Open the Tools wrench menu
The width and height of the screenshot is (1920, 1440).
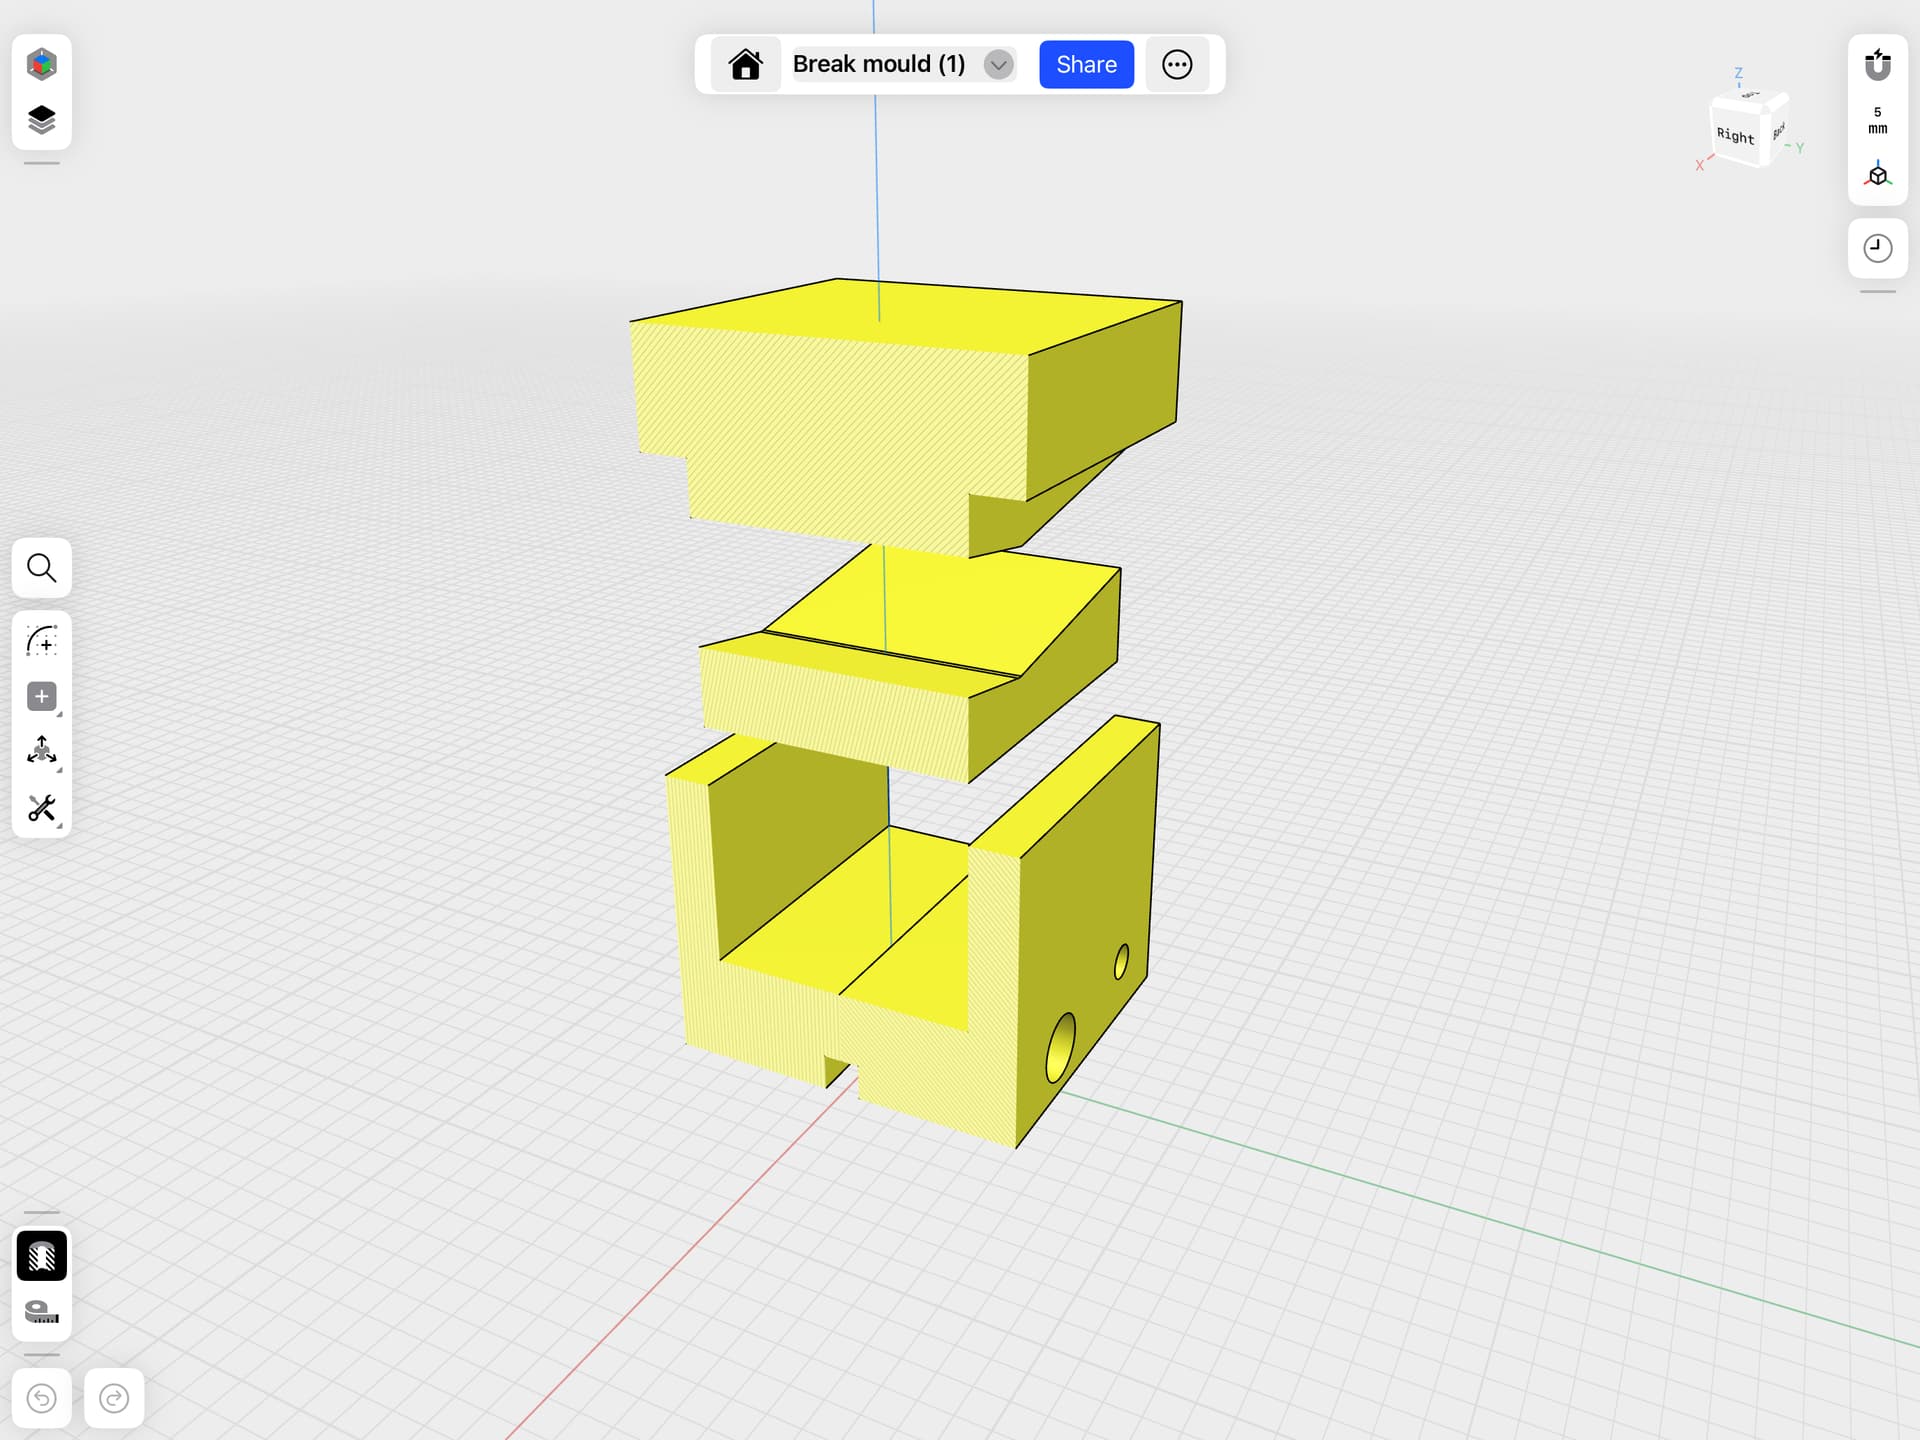pyautogui.click(x=41, y=808)
